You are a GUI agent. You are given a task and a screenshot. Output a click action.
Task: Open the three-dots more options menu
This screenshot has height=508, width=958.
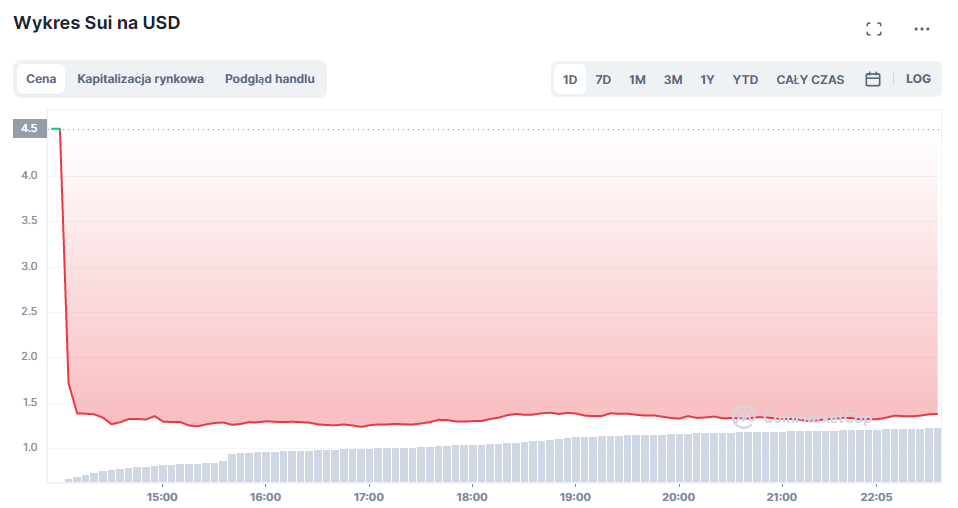(922, 29)
